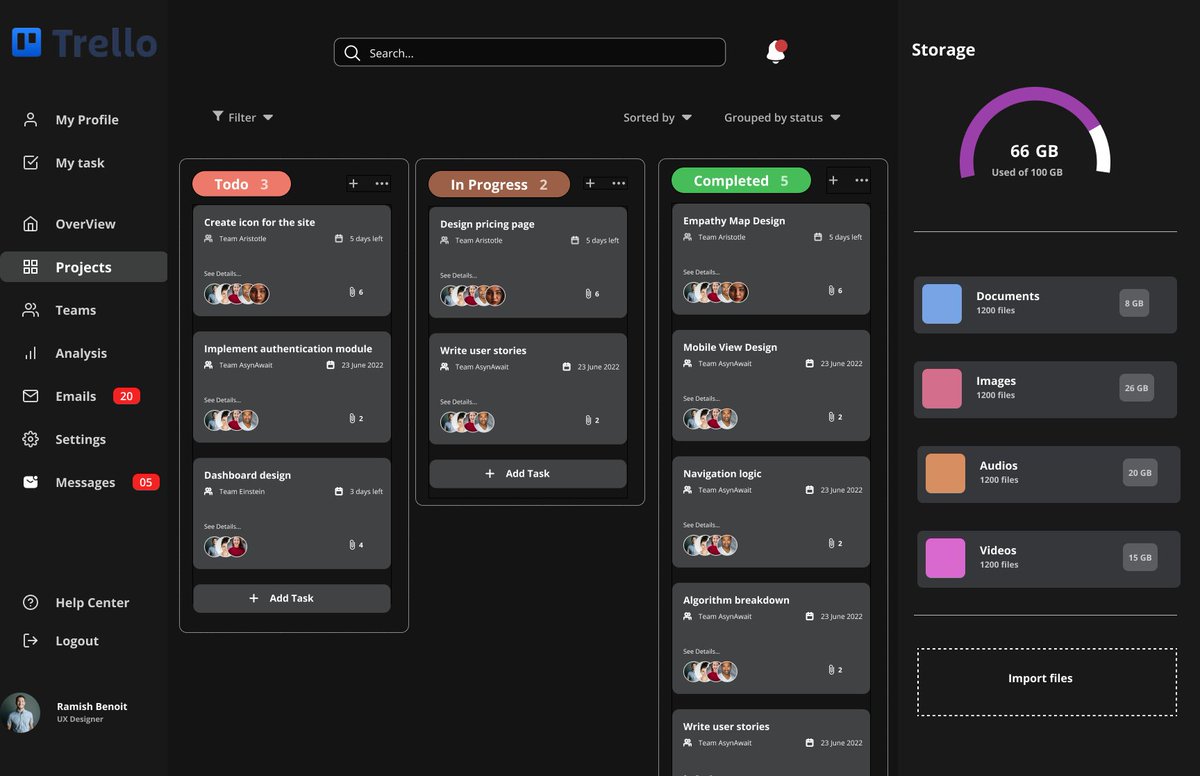Image resolution: width=1200 pixels, height=776 pixels.
Task: Click the Algorithm breakdown card title
Action: click(x=736, y=600)
